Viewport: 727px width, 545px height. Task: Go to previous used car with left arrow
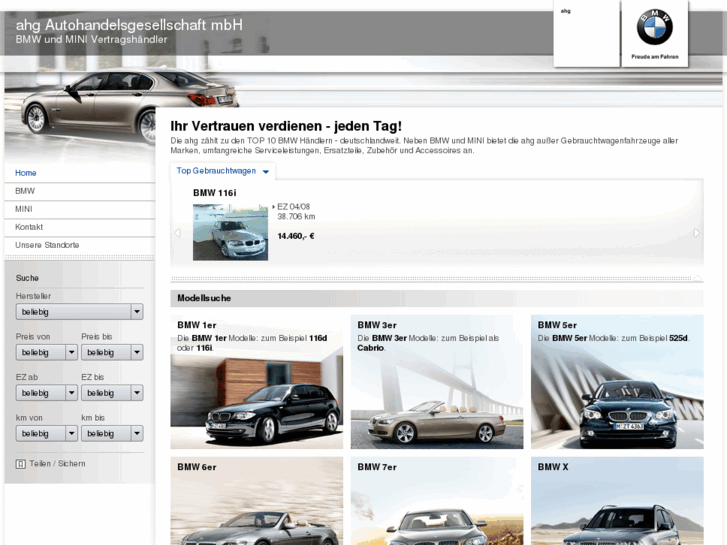coord(177,233)
